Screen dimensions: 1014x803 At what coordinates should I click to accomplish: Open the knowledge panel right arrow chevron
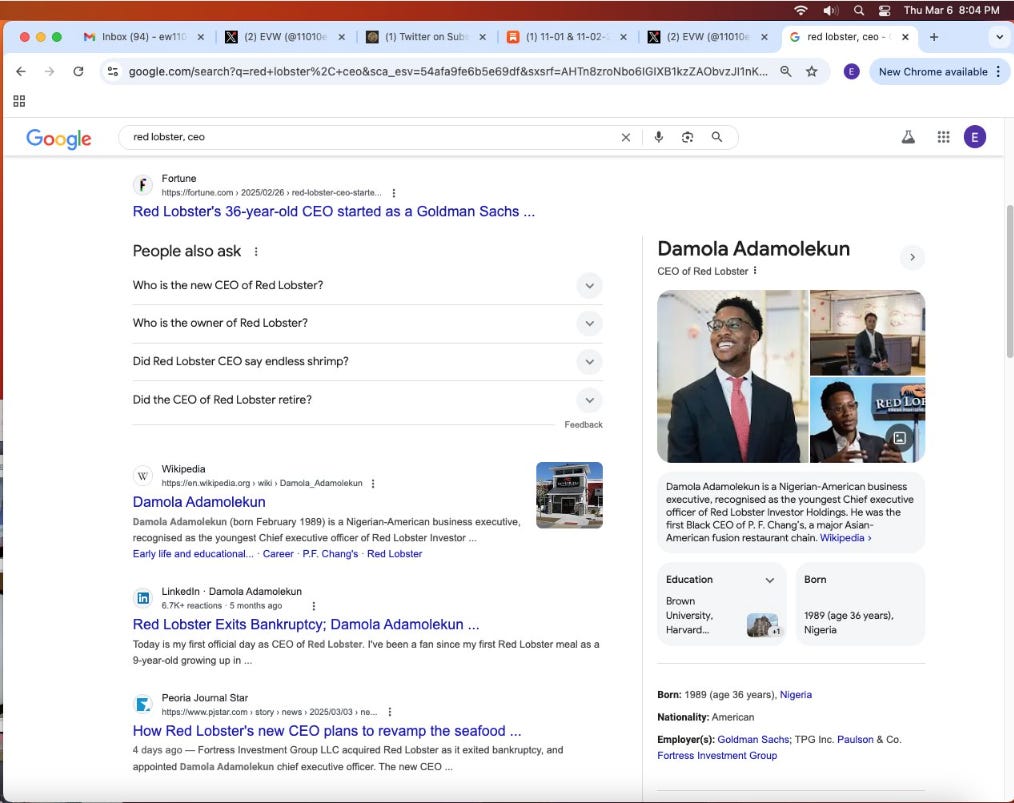tap(912, 257)
